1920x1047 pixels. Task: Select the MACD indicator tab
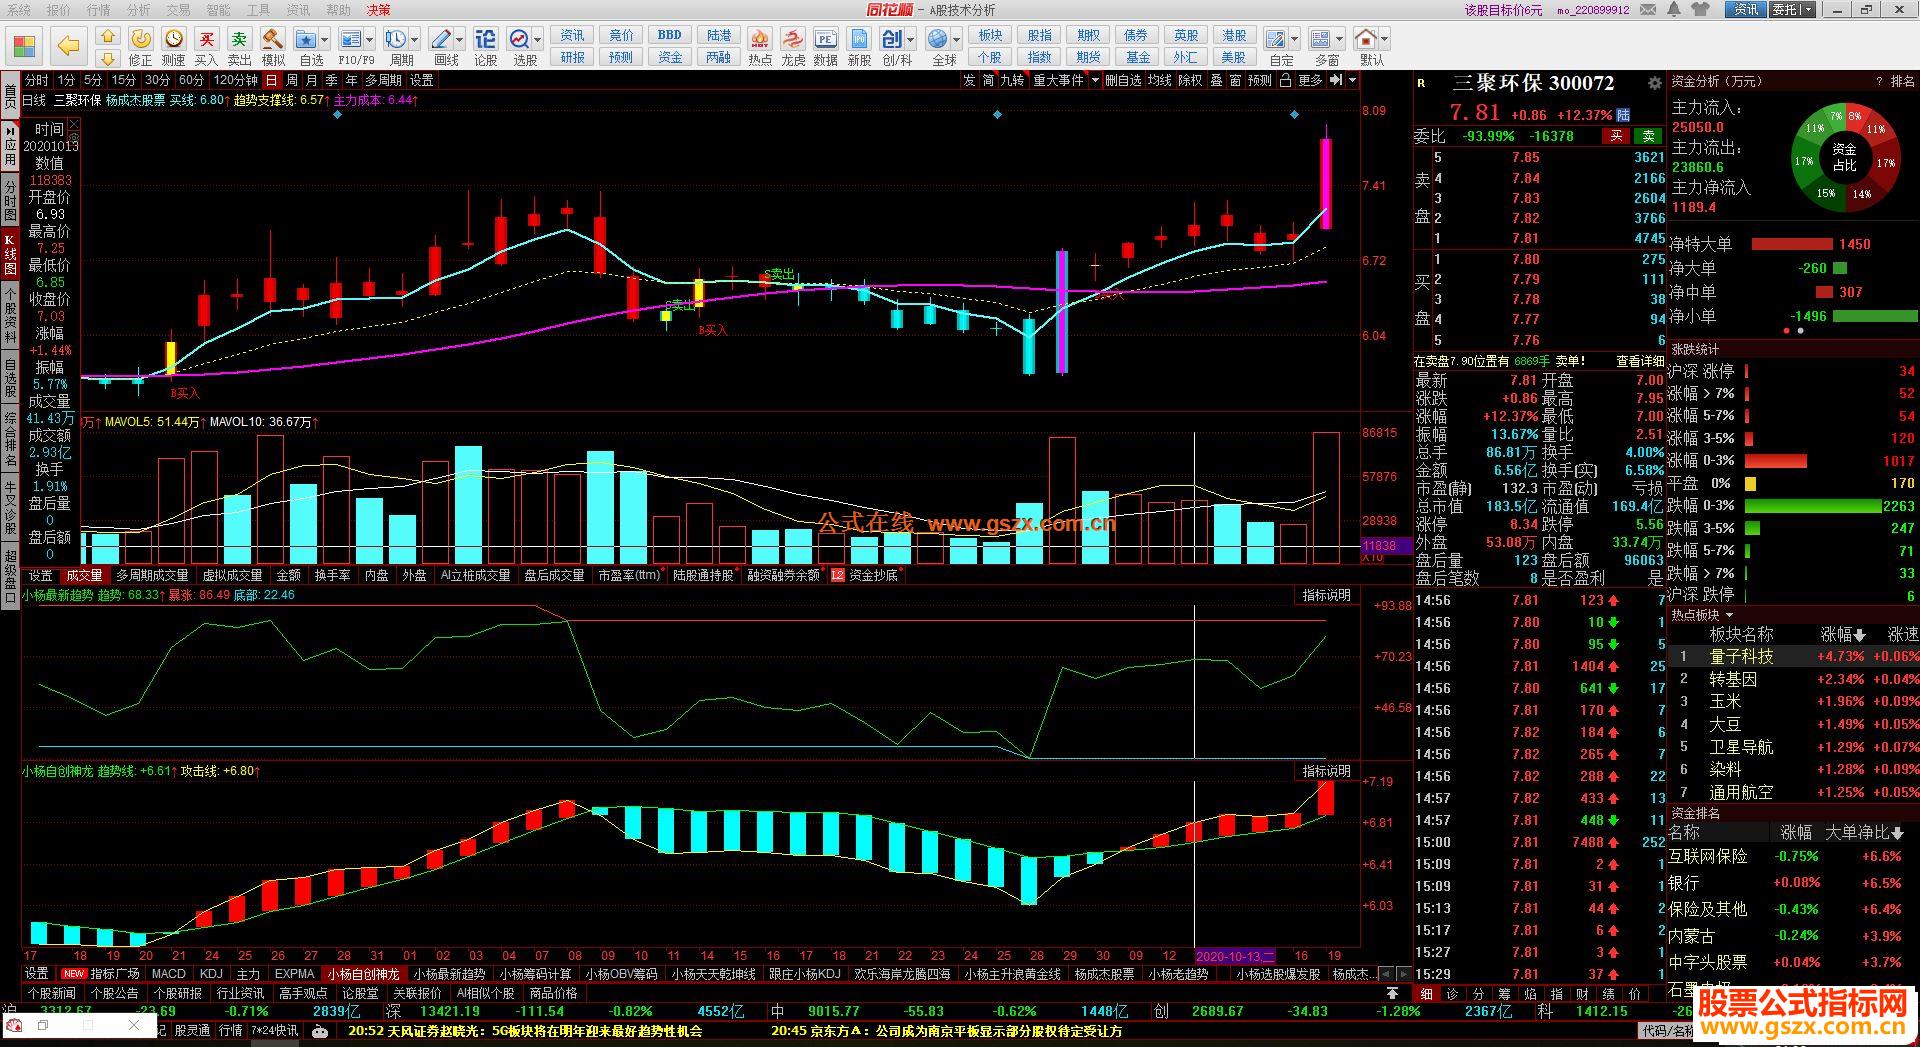168,973
